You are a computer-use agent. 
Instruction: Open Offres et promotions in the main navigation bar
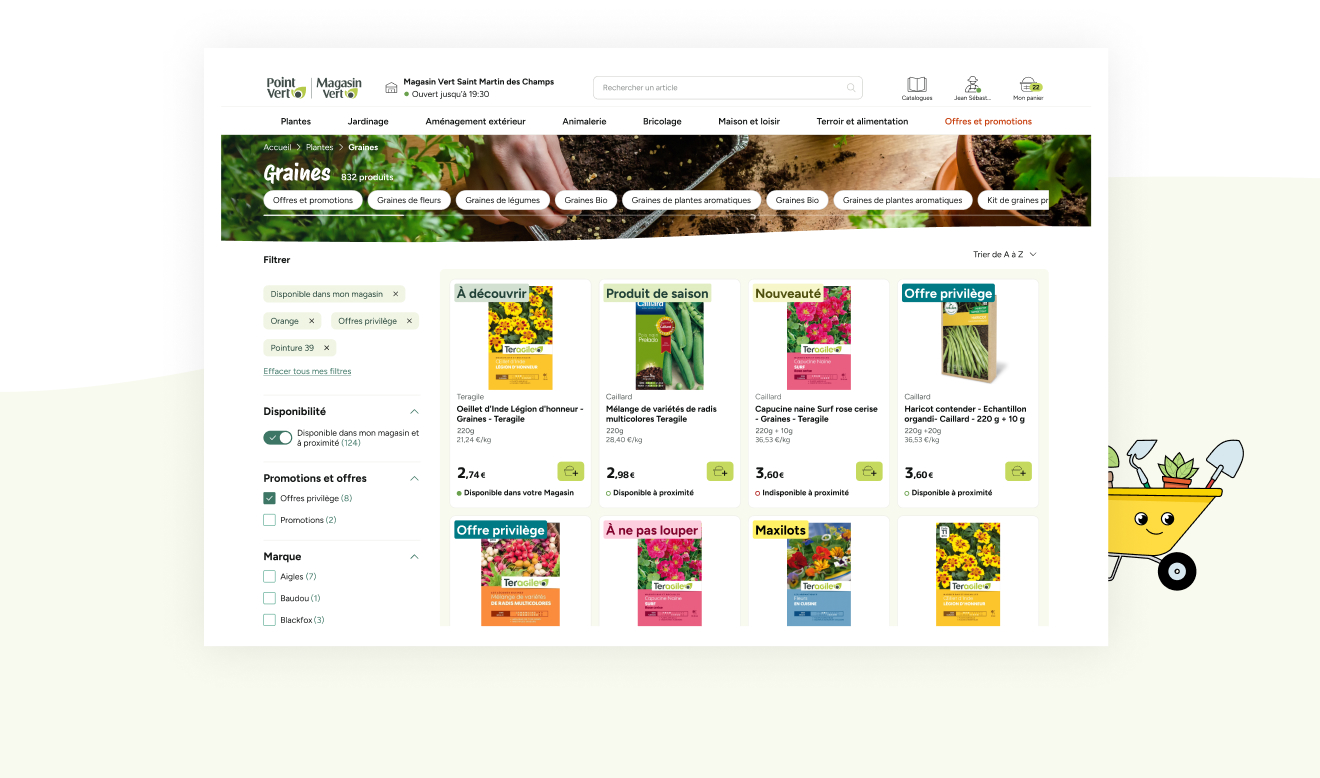(988, 121)
